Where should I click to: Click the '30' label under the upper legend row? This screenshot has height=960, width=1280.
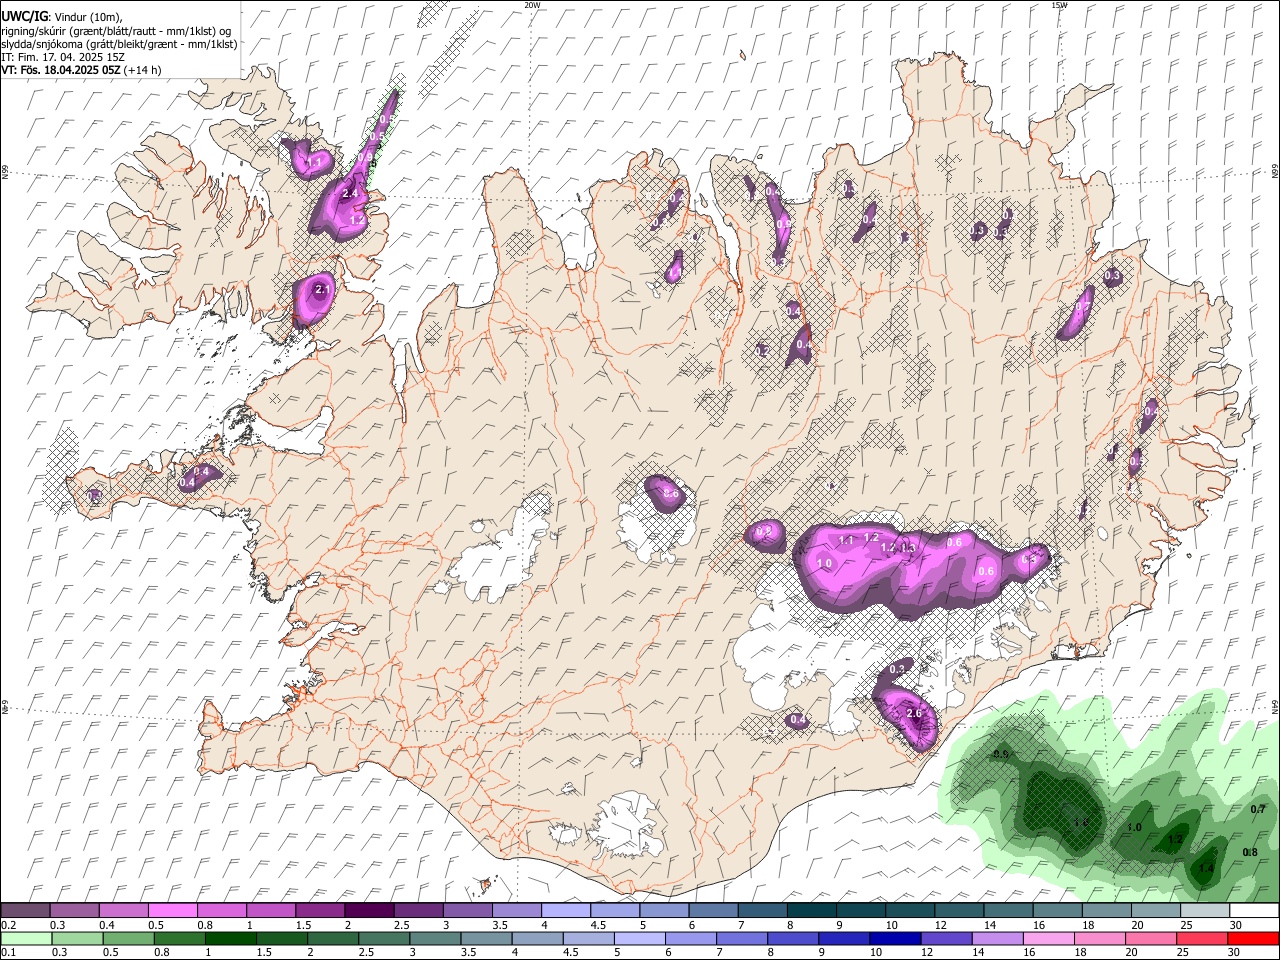coord(1236,925)
